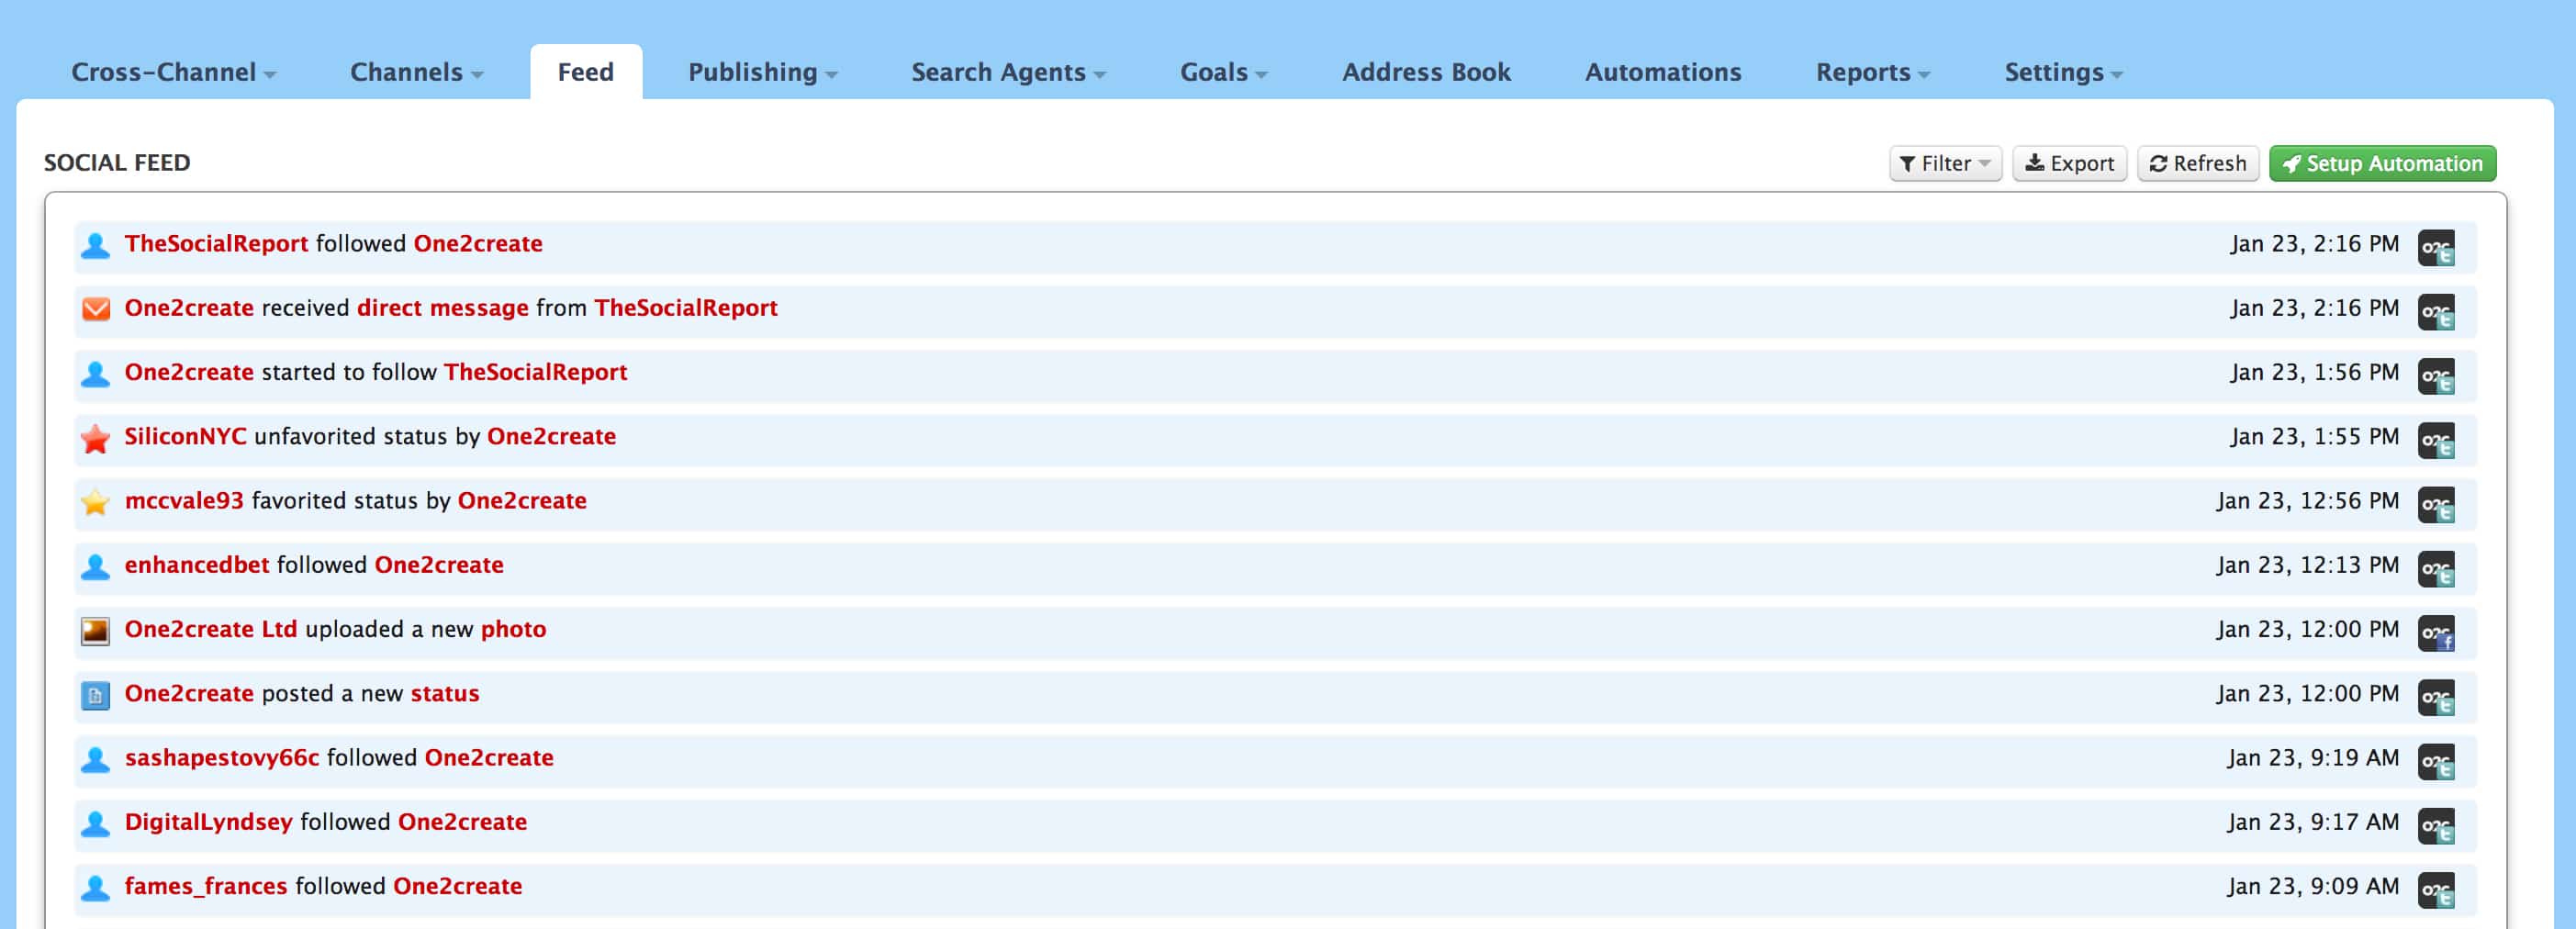The image size is (2576, 929).
Task: Click the envelope icon beside direct message entry
Action: (x=95, y=309)
